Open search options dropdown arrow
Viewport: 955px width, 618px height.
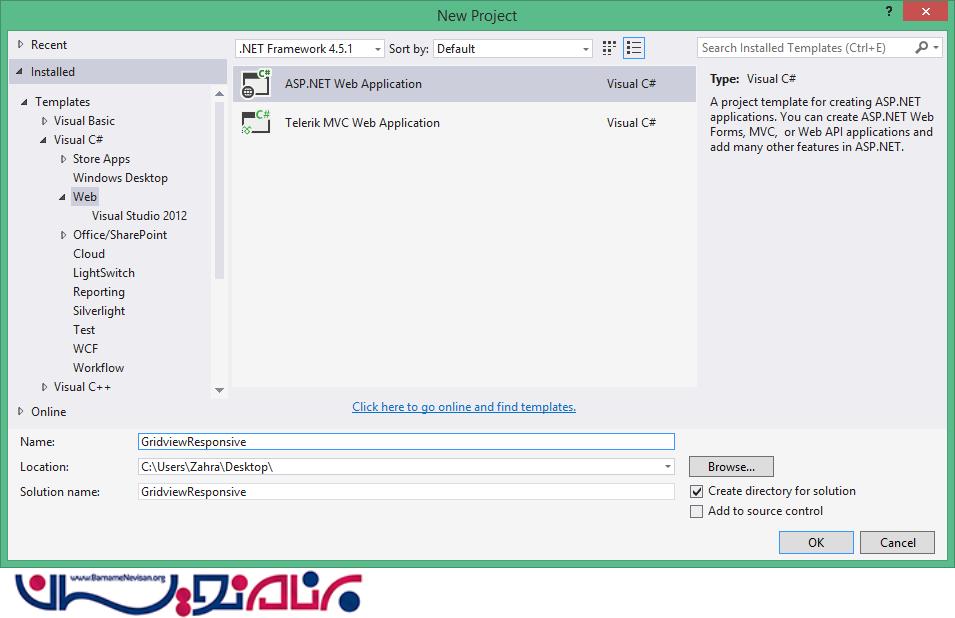(x=936, y=47)
